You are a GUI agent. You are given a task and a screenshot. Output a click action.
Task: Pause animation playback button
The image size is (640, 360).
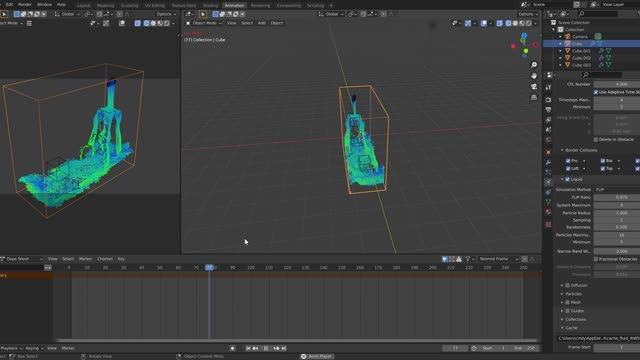266,348
